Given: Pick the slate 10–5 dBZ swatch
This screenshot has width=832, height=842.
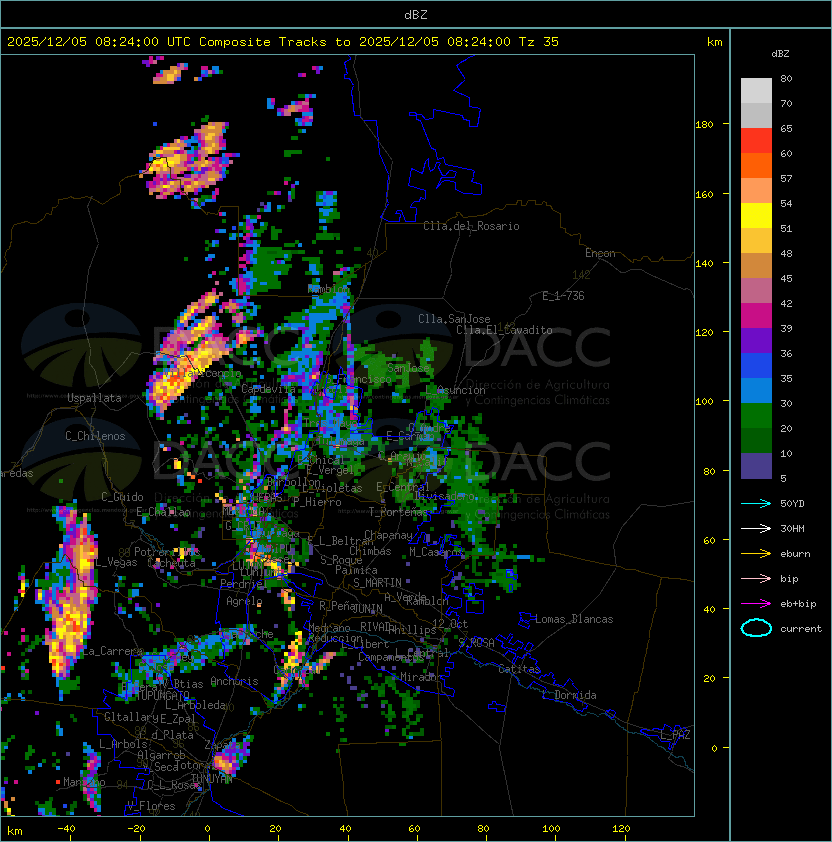Looking at the screenshot, I should (x=756, y=466).
